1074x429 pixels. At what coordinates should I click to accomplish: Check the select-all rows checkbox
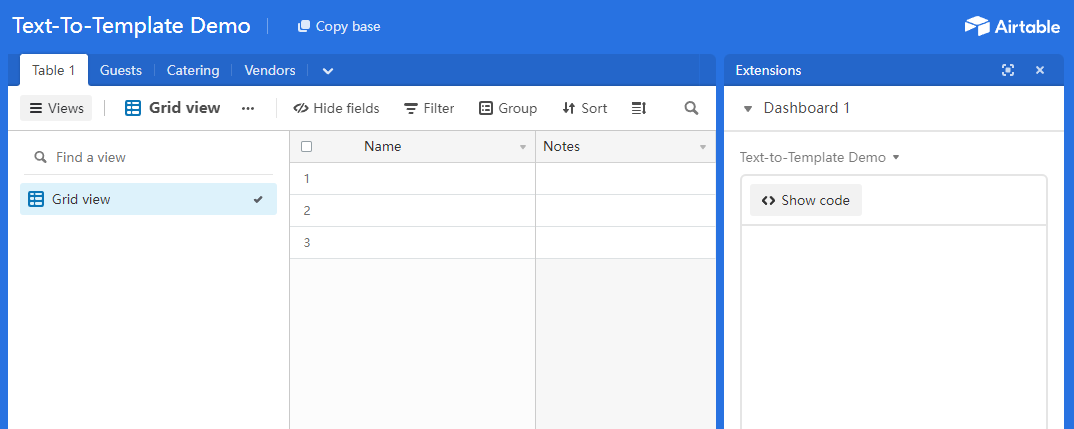307,147
